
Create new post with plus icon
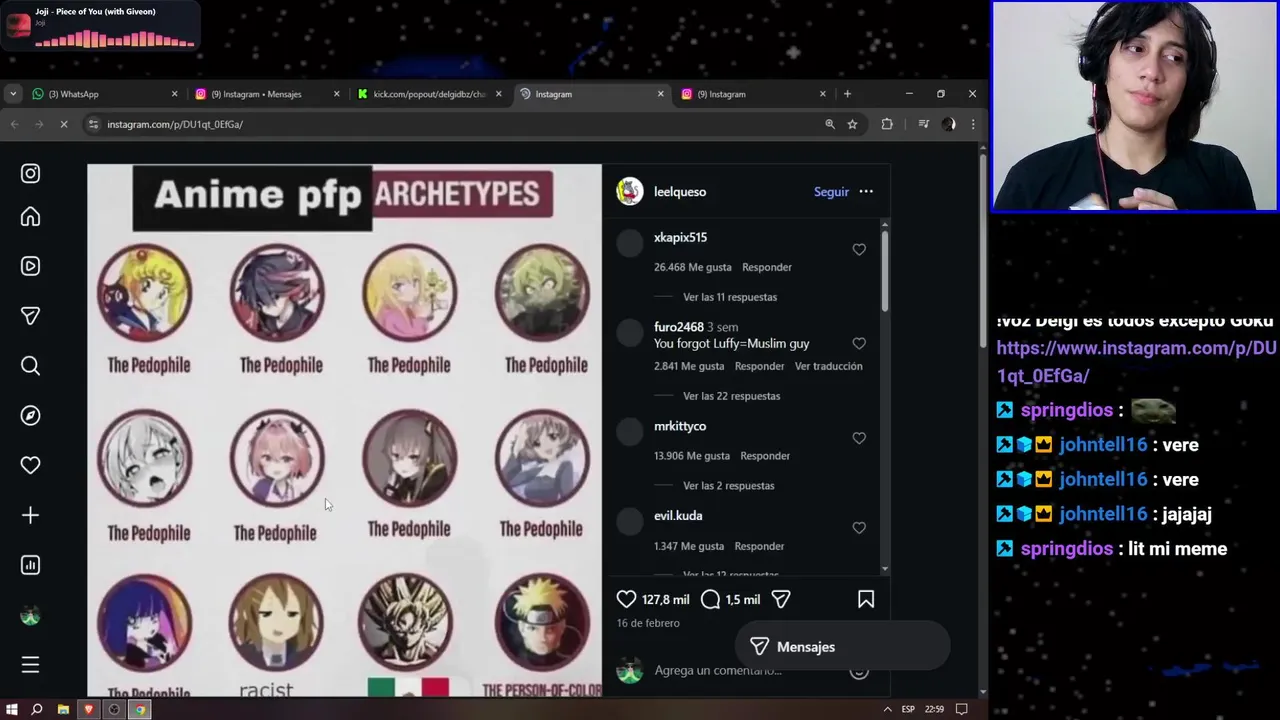tap(30, 515)
